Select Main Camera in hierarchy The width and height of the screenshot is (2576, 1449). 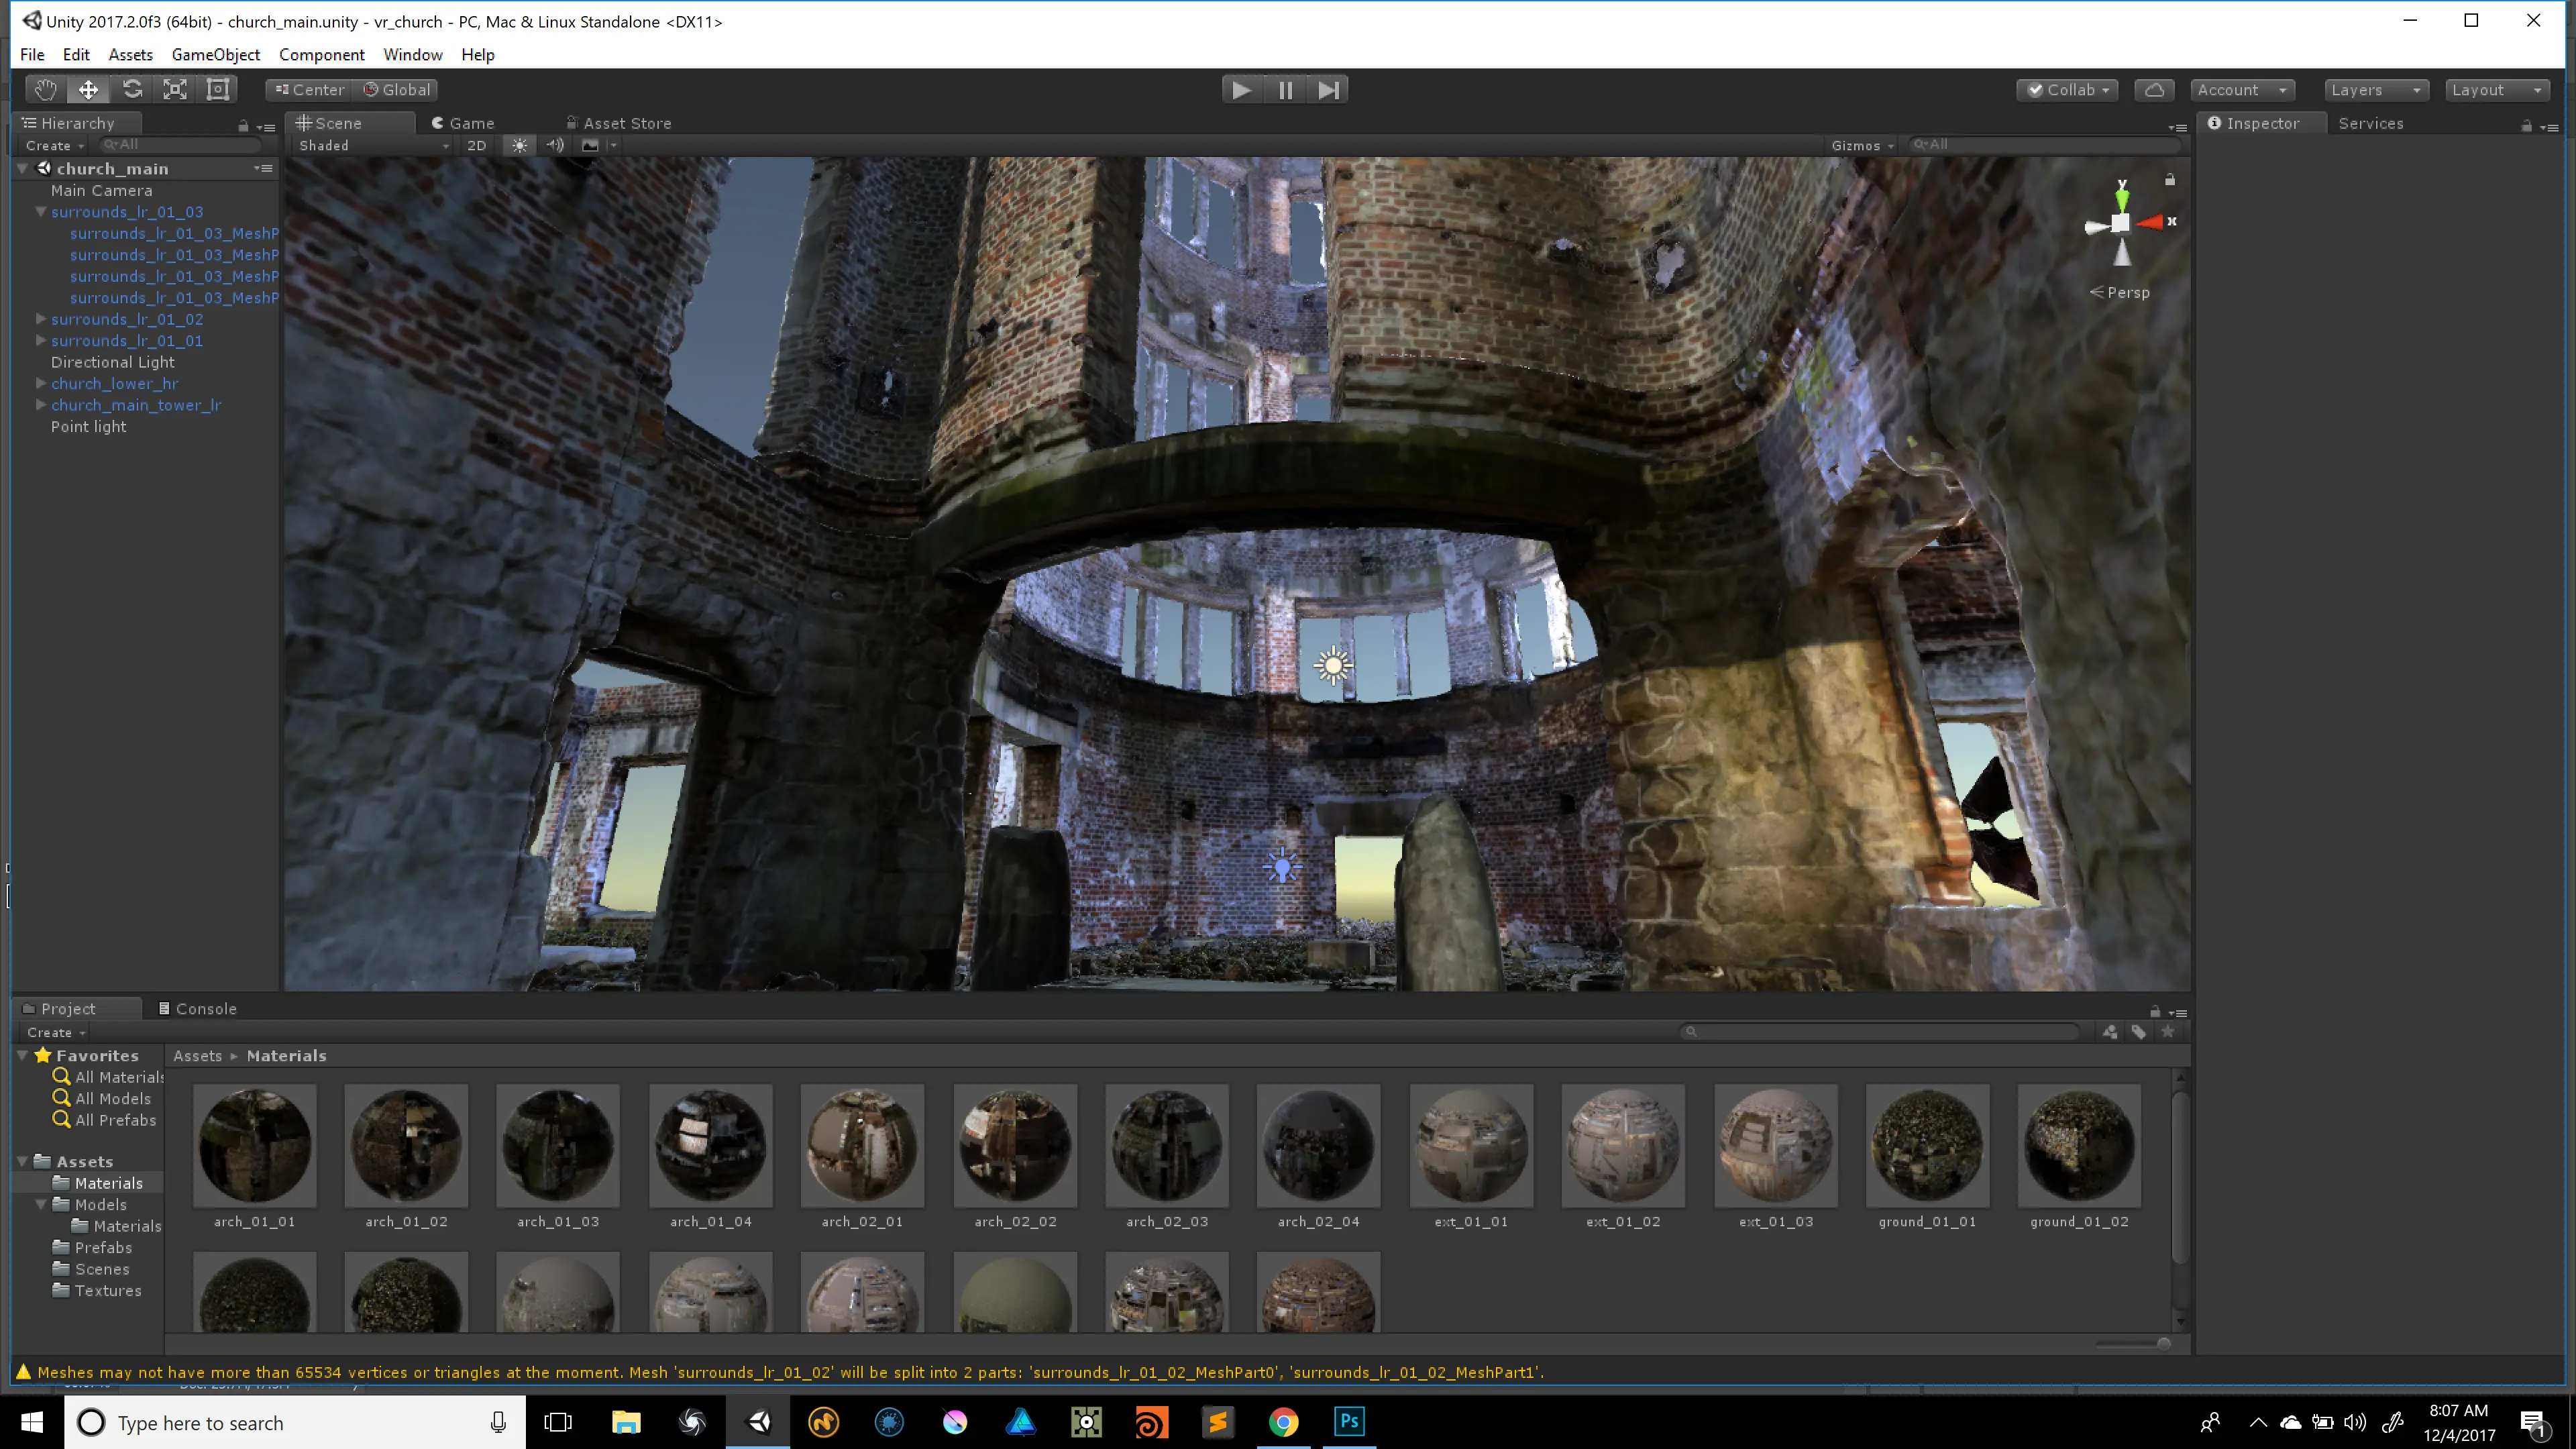coord(102,190)
